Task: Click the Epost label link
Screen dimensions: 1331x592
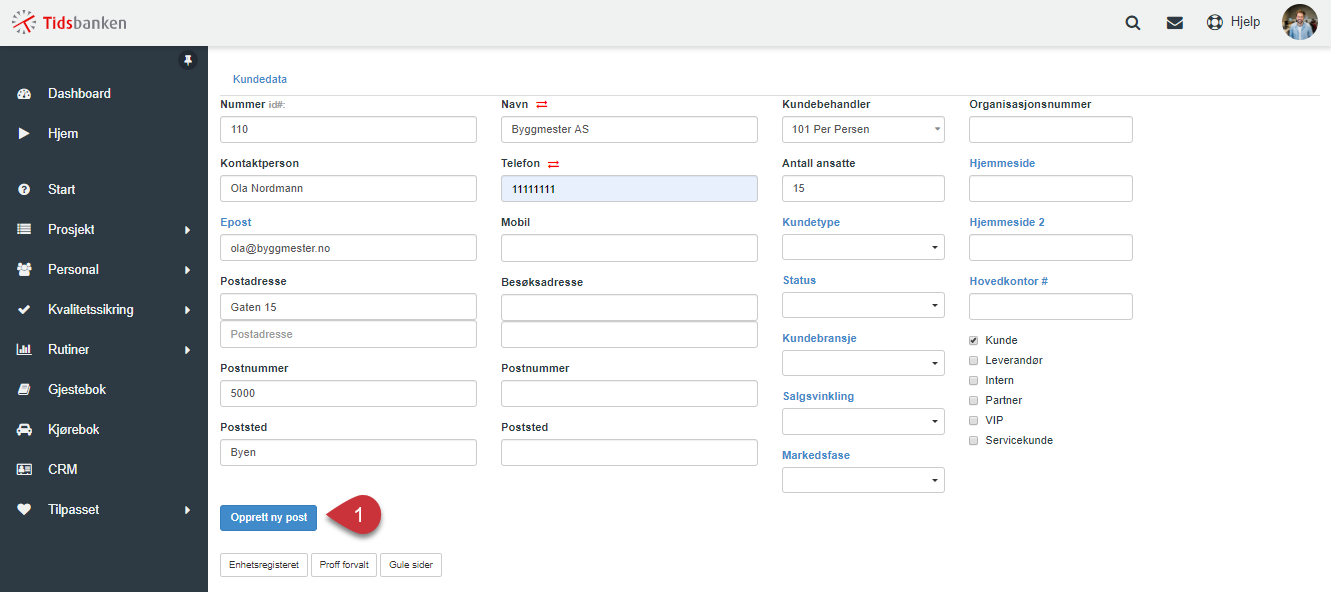Action: [x=236, y=222]
